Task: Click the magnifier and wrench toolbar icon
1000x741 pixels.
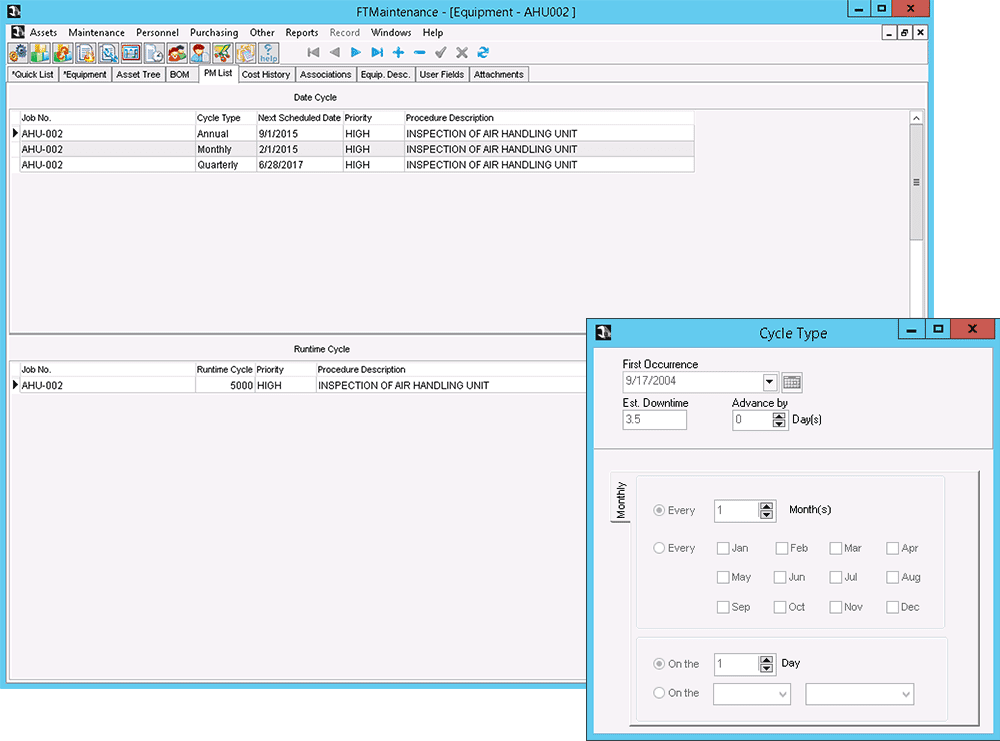Action: pyautogui.click(x=108, y=53)
